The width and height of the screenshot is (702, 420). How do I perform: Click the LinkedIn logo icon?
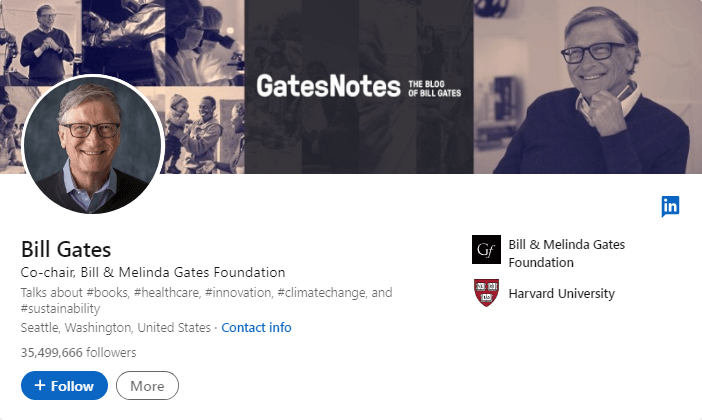click(x=670, y=206)
